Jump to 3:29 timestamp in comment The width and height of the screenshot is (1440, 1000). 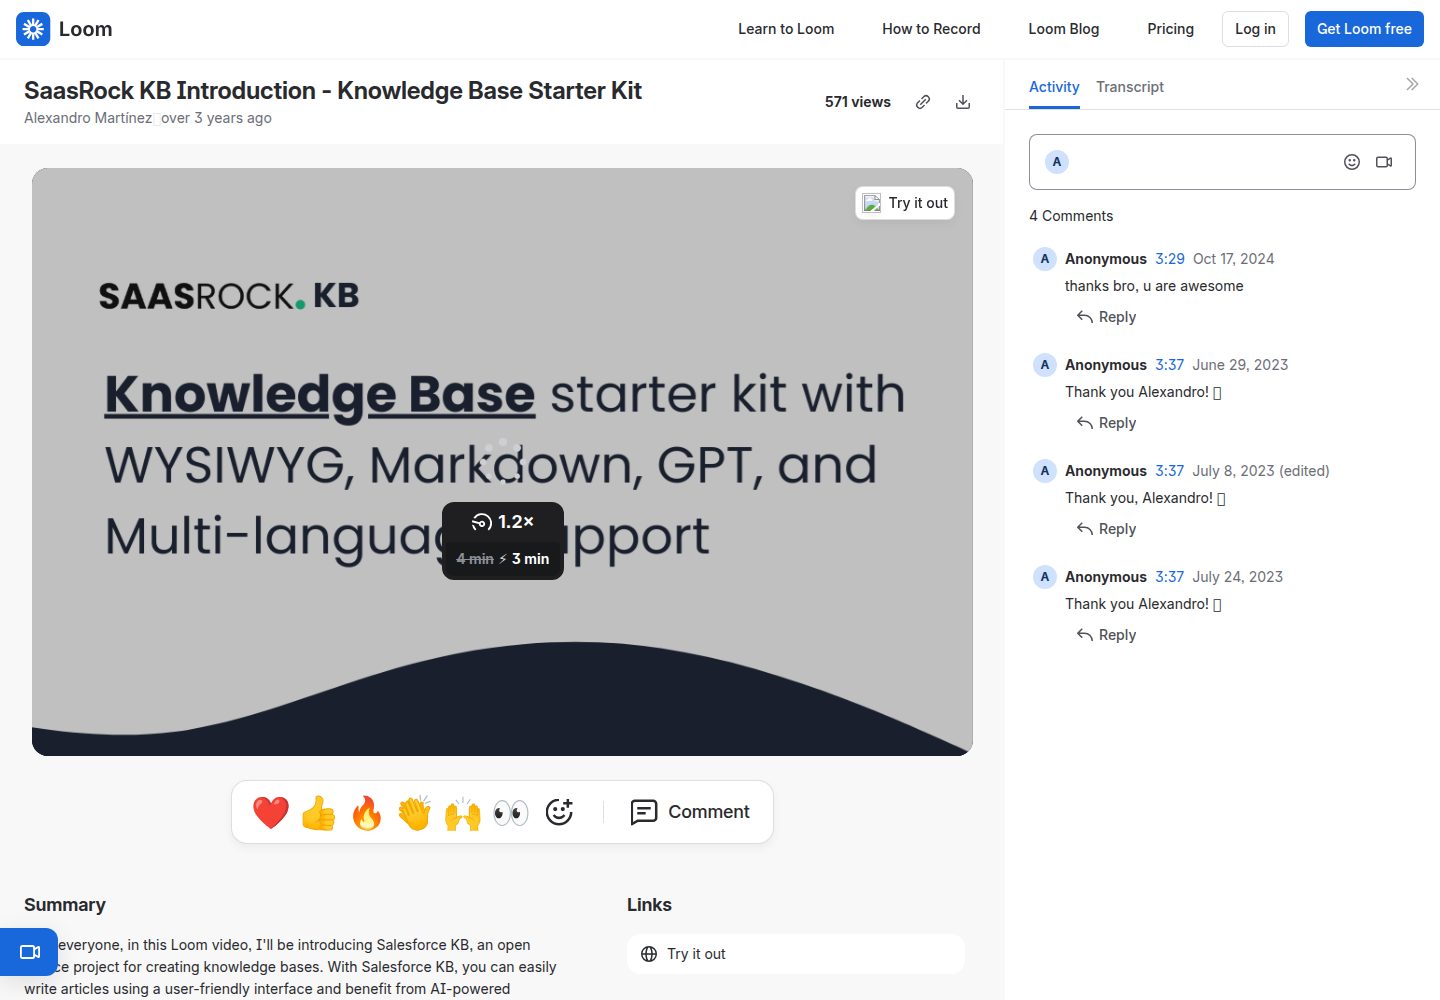(1170, 259)
